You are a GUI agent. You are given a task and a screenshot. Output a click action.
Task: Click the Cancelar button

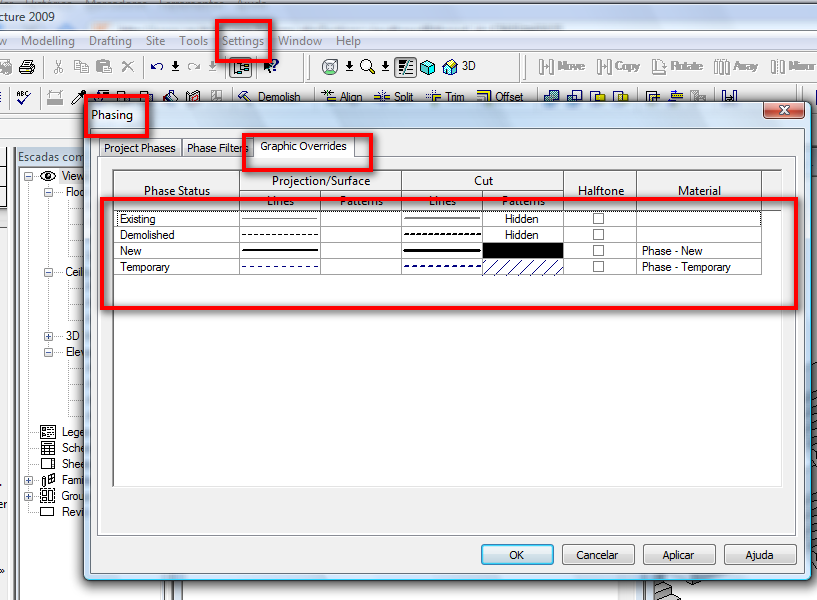(598, 555)
